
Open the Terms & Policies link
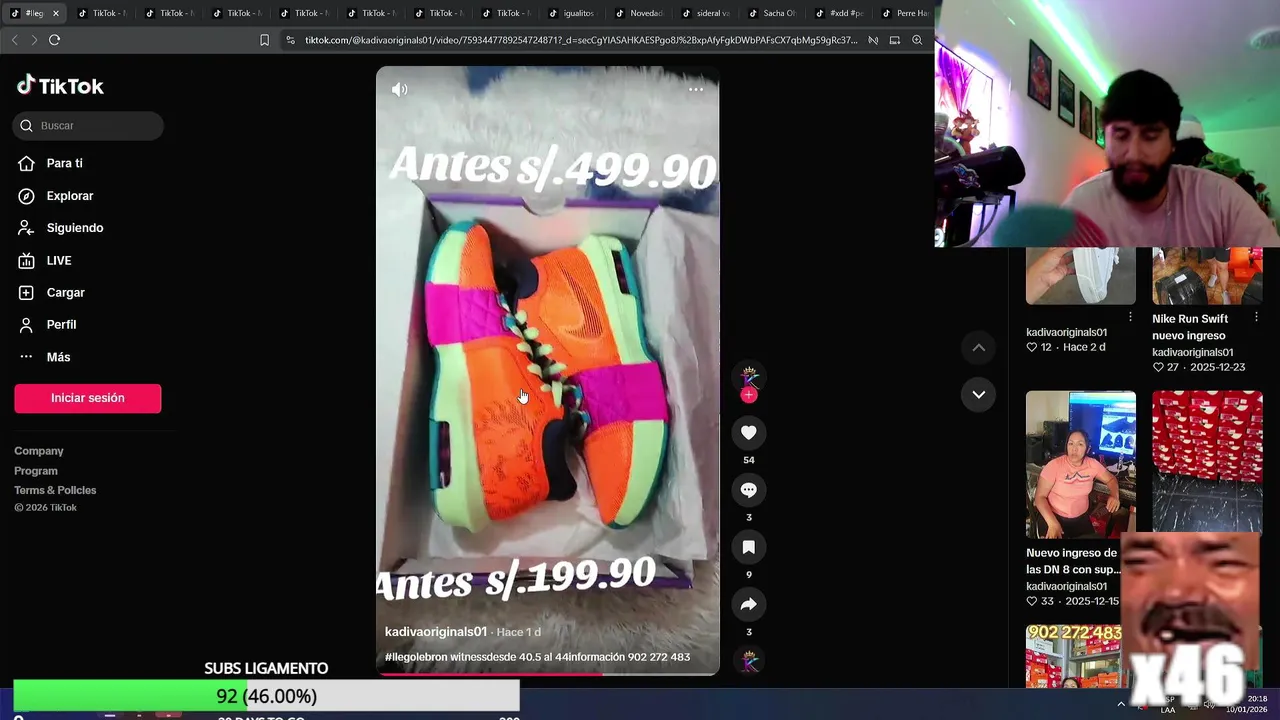tap(55, 490)
